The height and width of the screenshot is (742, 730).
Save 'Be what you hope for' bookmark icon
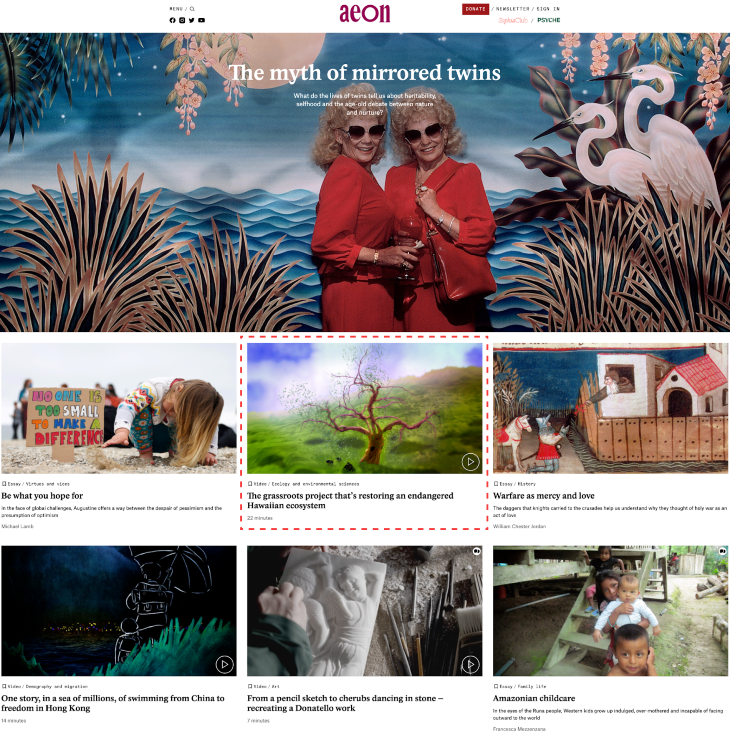pos(4,484)
